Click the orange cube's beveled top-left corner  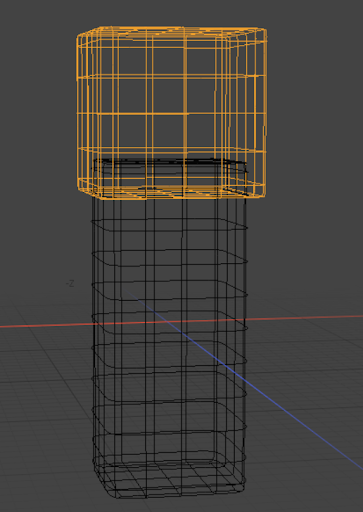[x=83, y=33]
